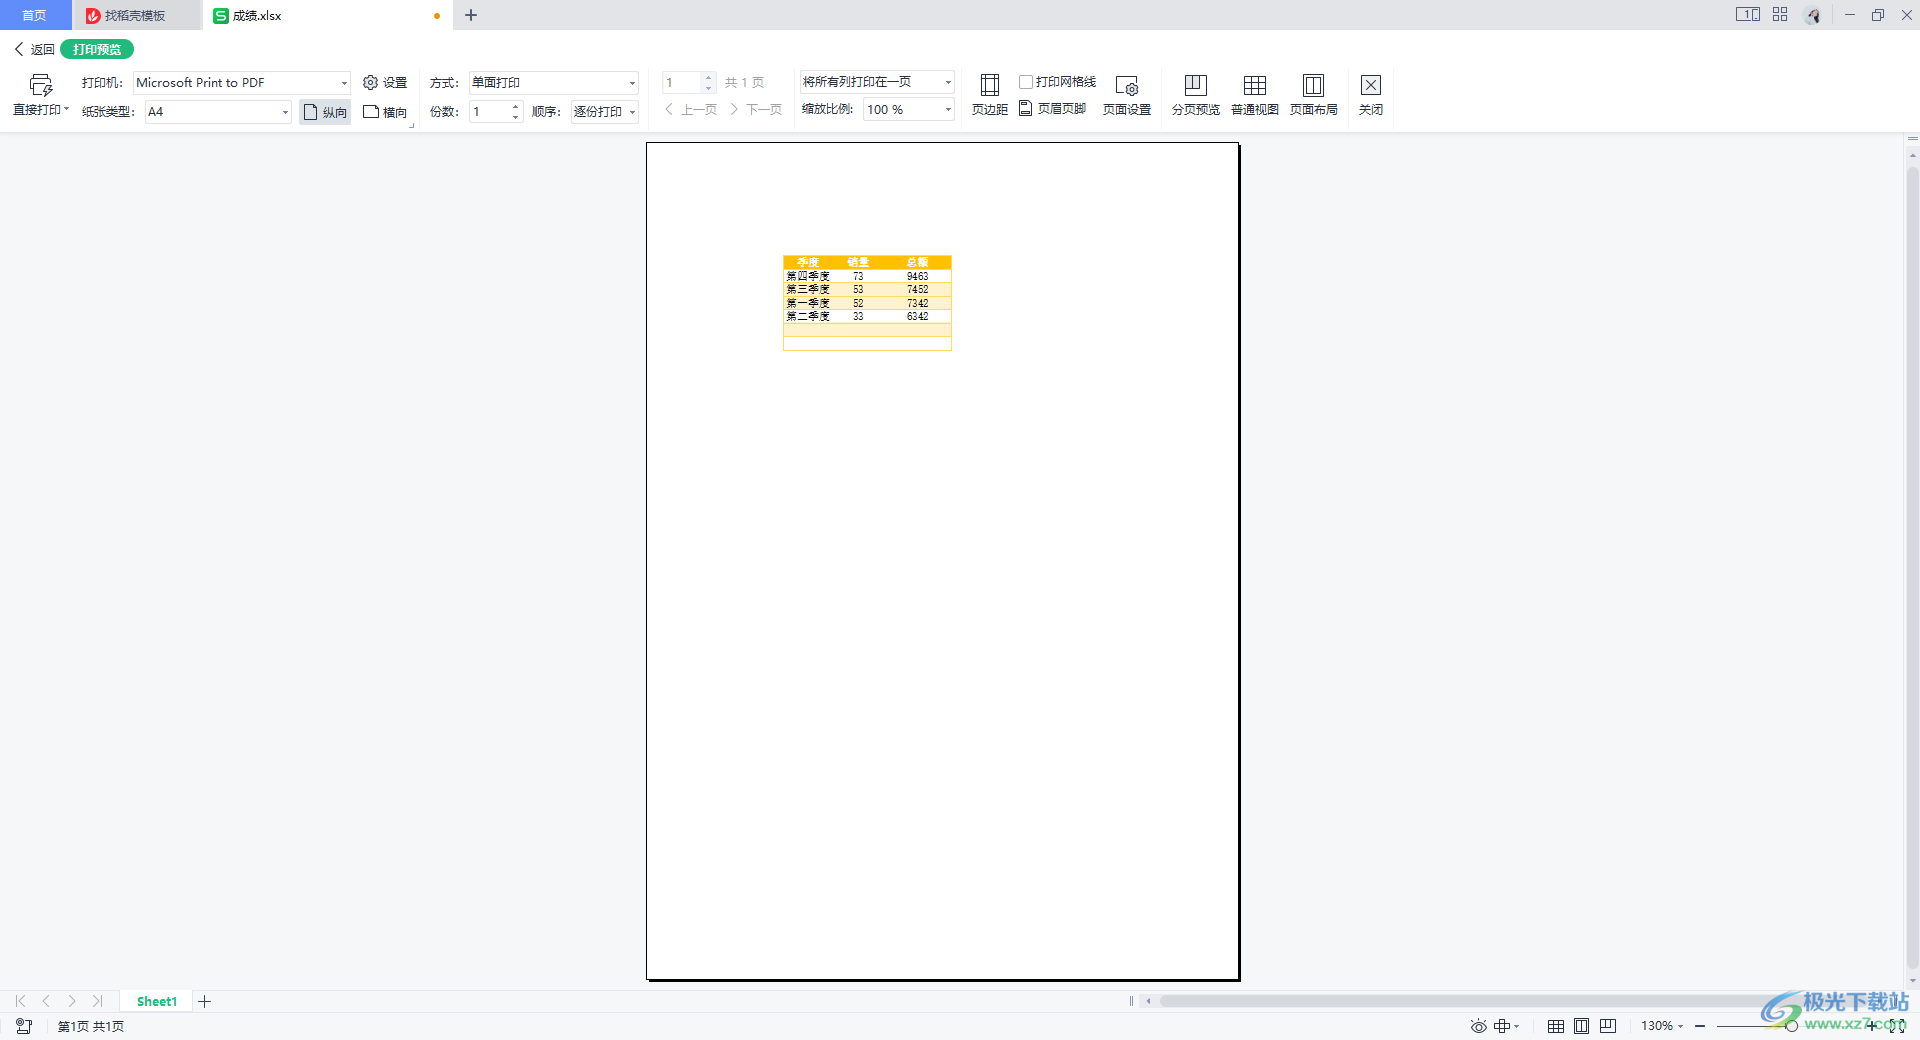Viewport: 1920px width, 1040px height.
Task: Go to previous sheet arrow
Action: 46,1001
